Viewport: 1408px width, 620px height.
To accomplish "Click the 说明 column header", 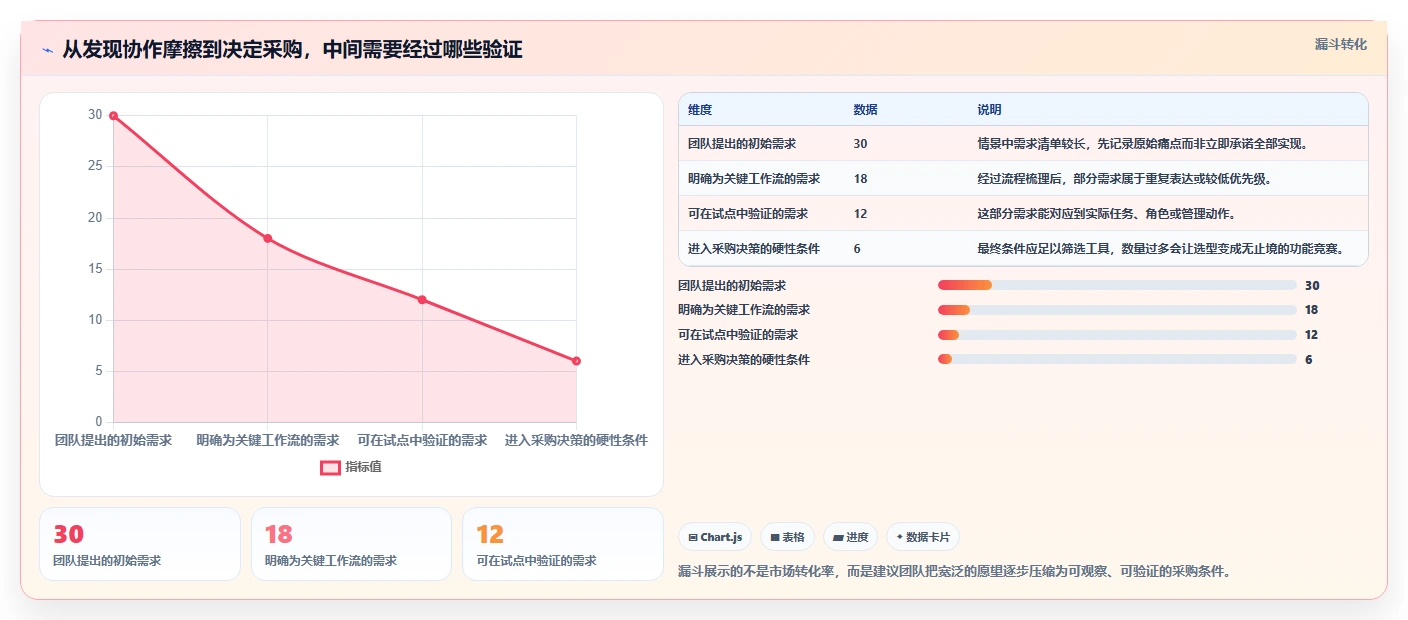I will point(989,110).
